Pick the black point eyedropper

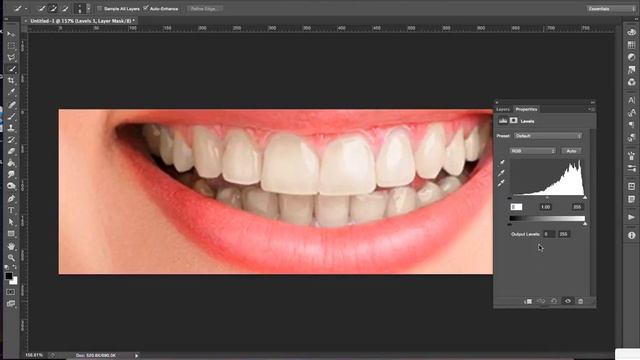pos(502,162)
